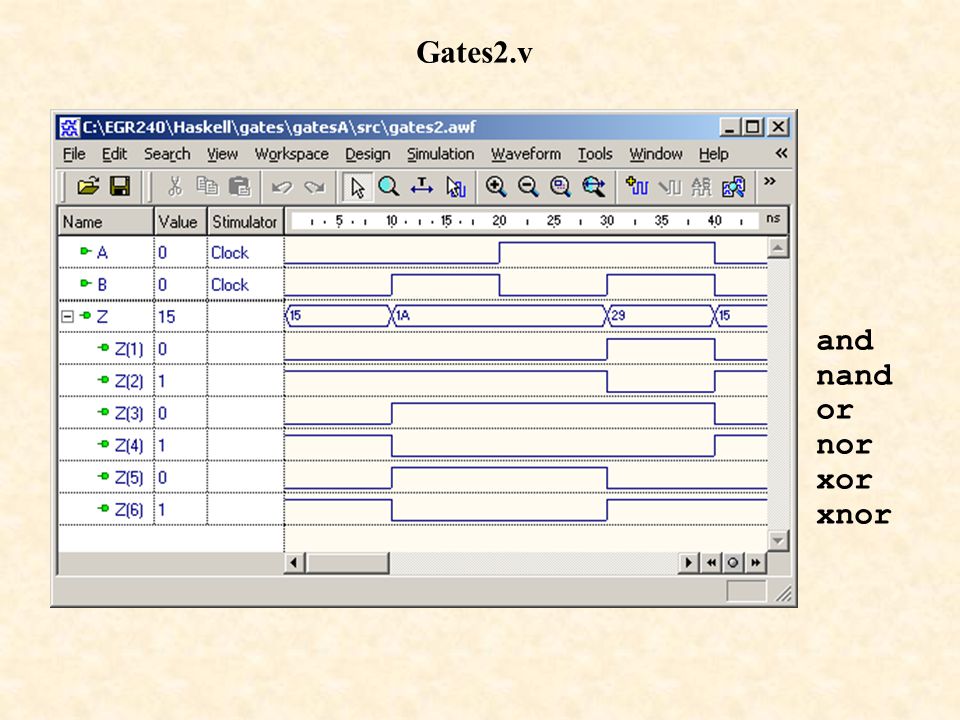Screen dimensions: 960x720
Task: Open the Search menu
Action: (x=167, y=154)
